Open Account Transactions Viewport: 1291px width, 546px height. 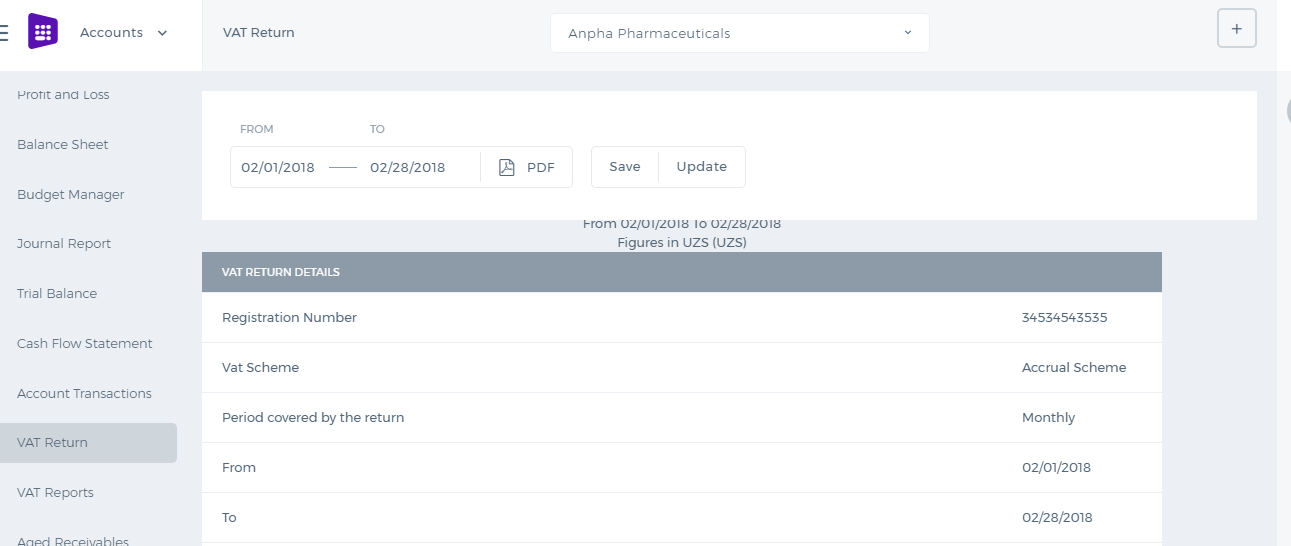[x=84, y=393]
